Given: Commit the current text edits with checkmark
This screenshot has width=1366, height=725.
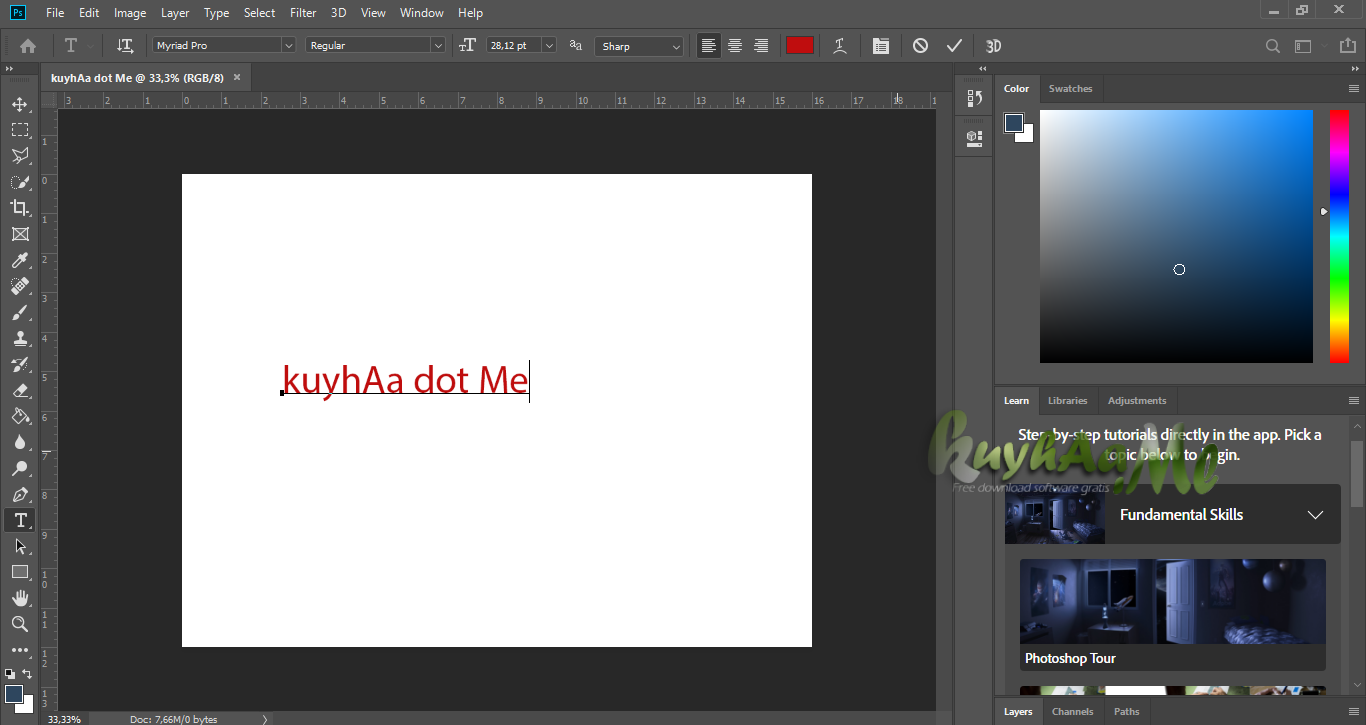Looking at the screenshot, I should 954,46.
